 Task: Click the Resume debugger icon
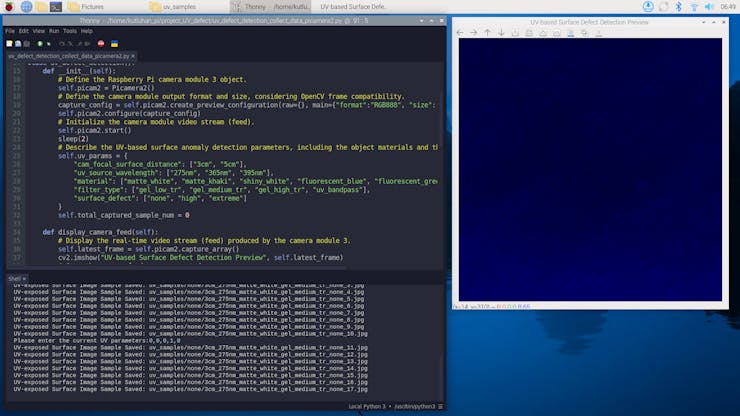(87, 44)
